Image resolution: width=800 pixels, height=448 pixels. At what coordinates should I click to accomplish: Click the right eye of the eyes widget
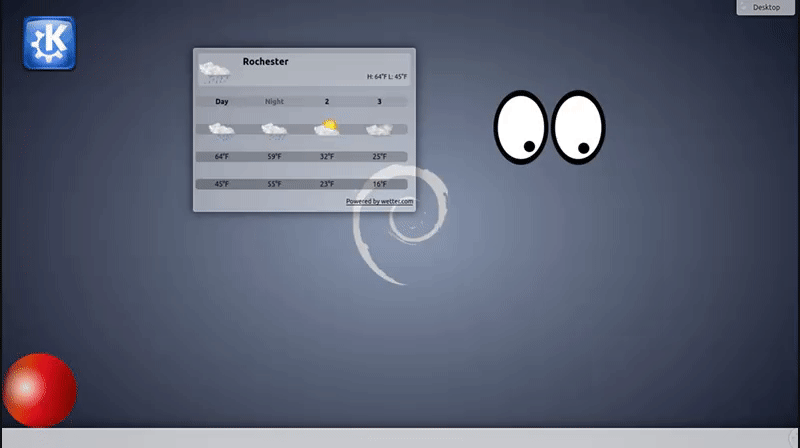tap(578, 127)
